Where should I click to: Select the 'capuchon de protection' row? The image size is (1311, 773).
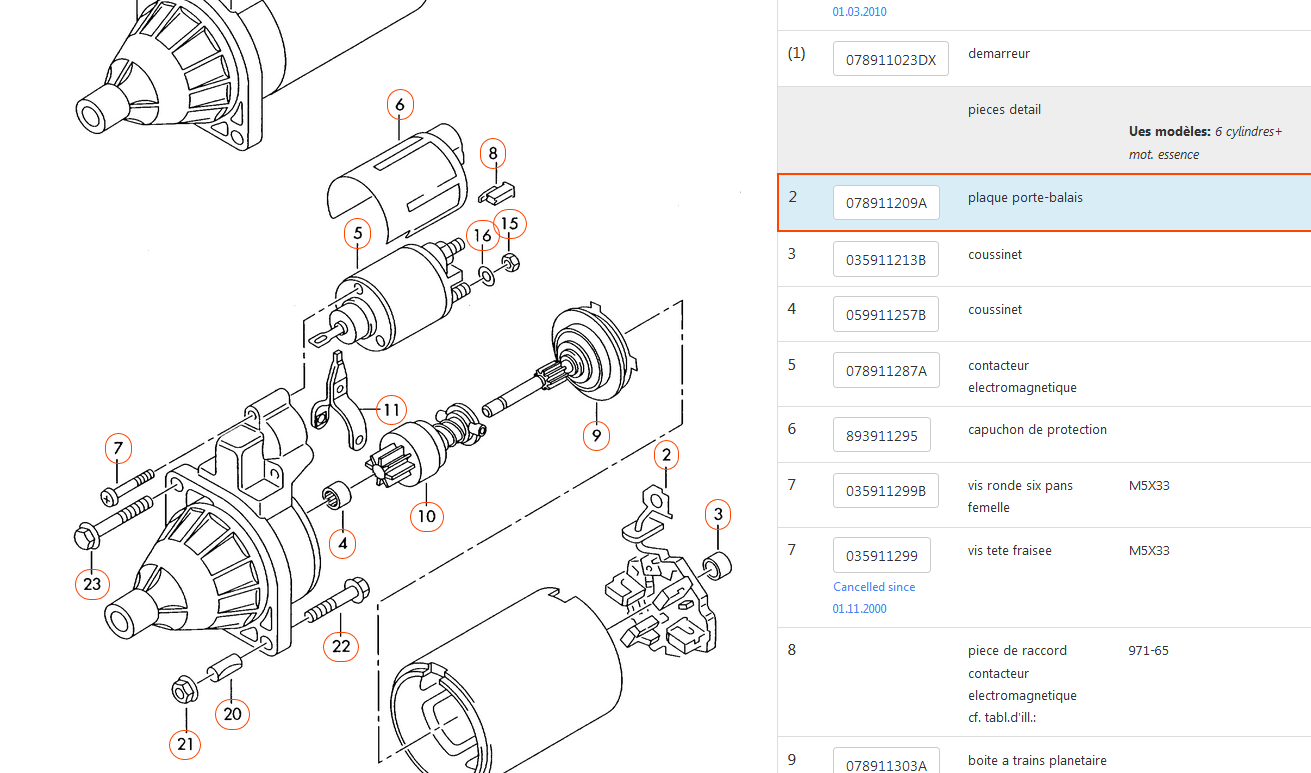pyautogui.click(x=1037, y=430)
